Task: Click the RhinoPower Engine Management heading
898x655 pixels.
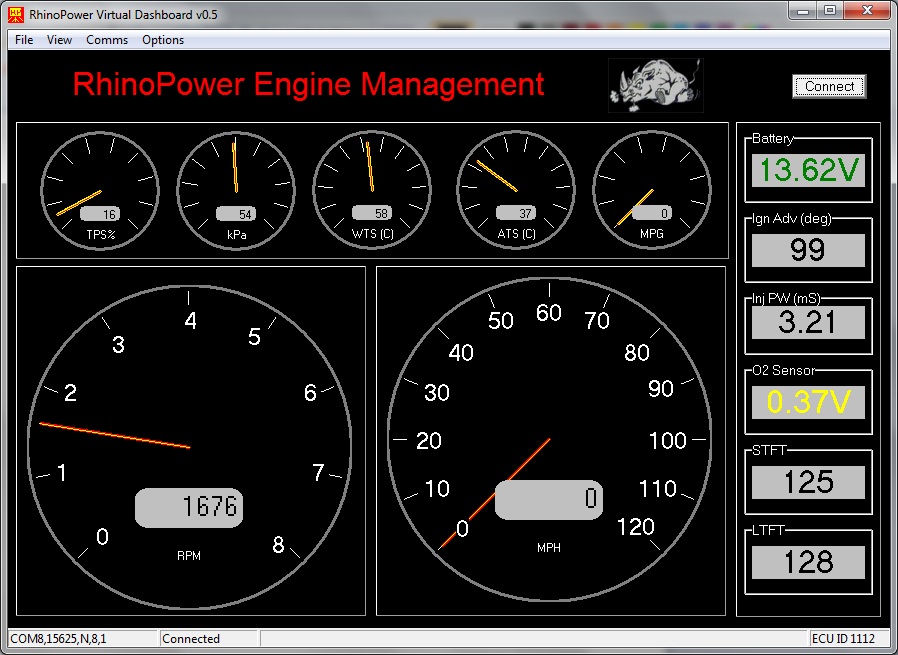Action: (x=308, y=84)
